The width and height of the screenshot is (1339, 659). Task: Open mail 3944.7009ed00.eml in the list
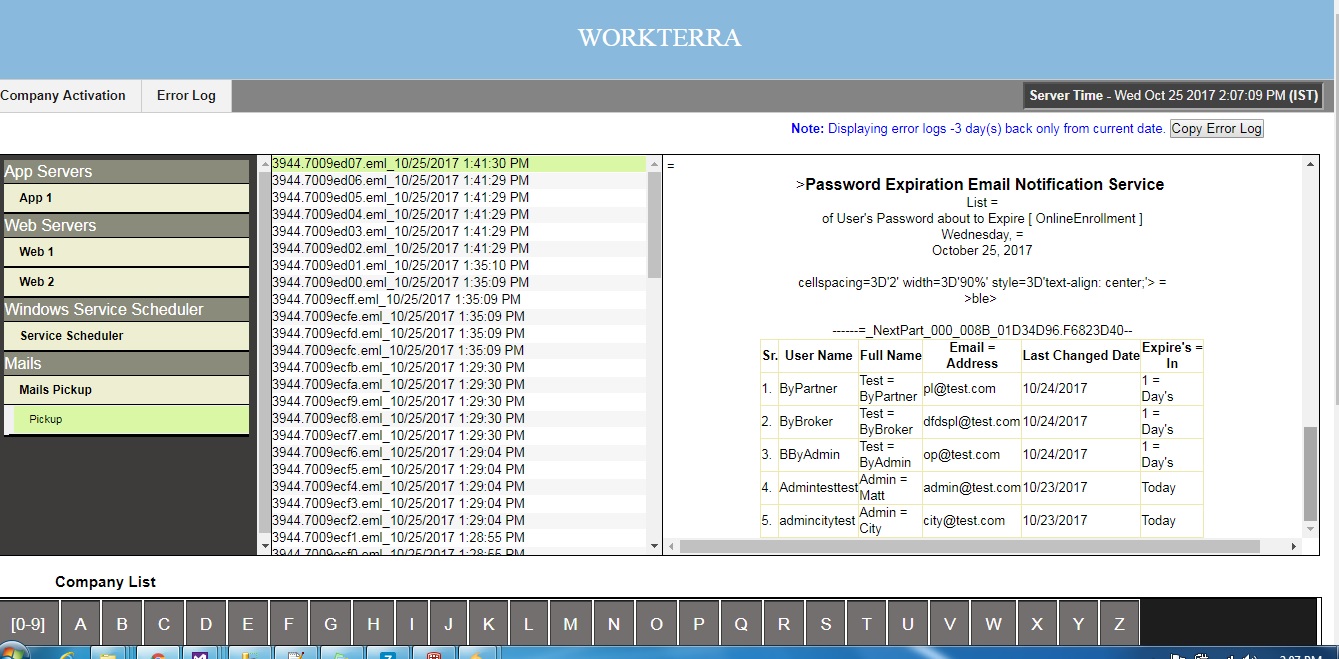coord(459,282)
